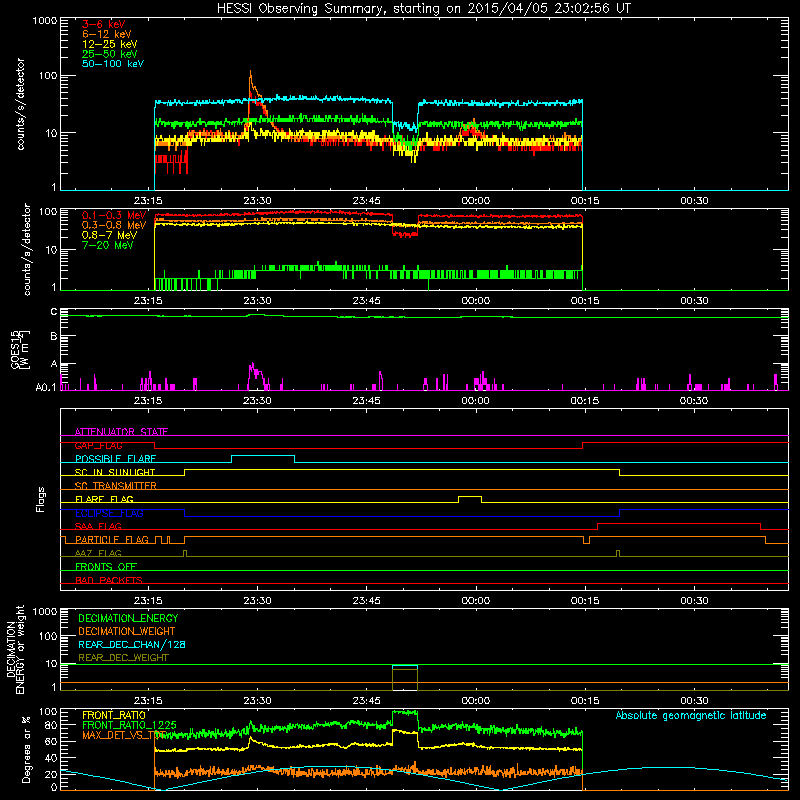
Task: Select the 0.1-0.3 MeV legend label
Action: (x=114, y=215)
